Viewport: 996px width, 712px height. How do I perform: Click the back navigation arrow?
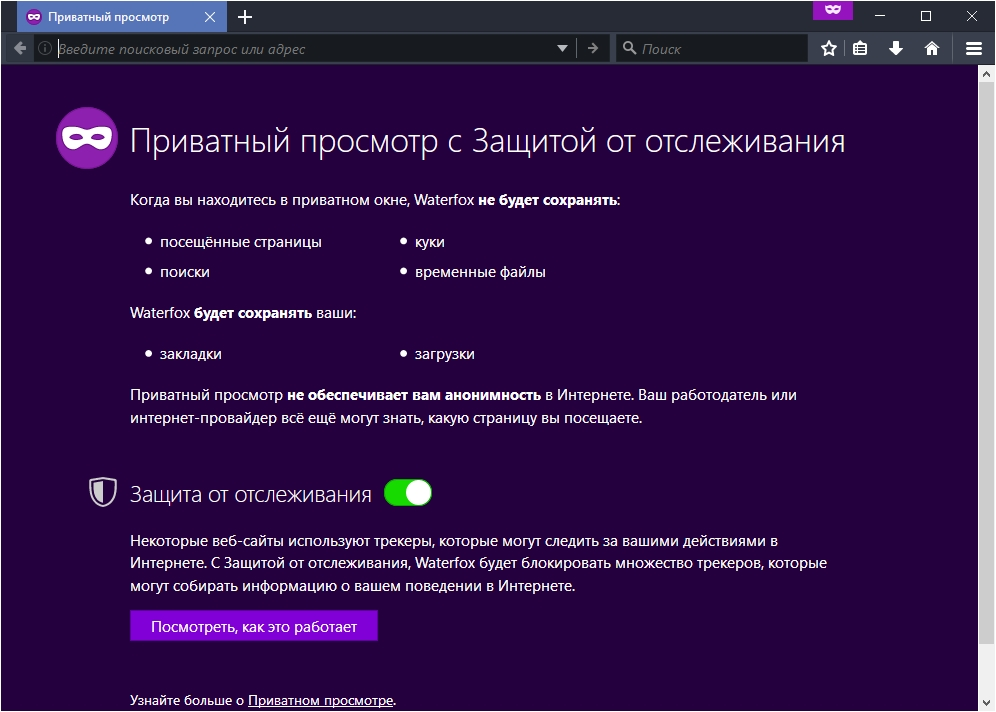[x=20, y=48]
